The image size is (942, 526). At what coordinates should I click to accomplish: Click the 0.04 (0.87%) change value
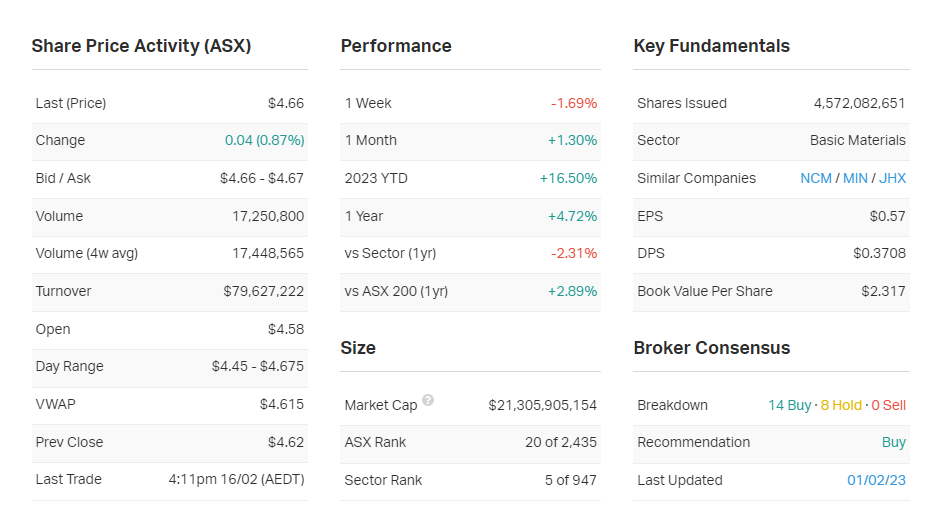tap(264, 140)
